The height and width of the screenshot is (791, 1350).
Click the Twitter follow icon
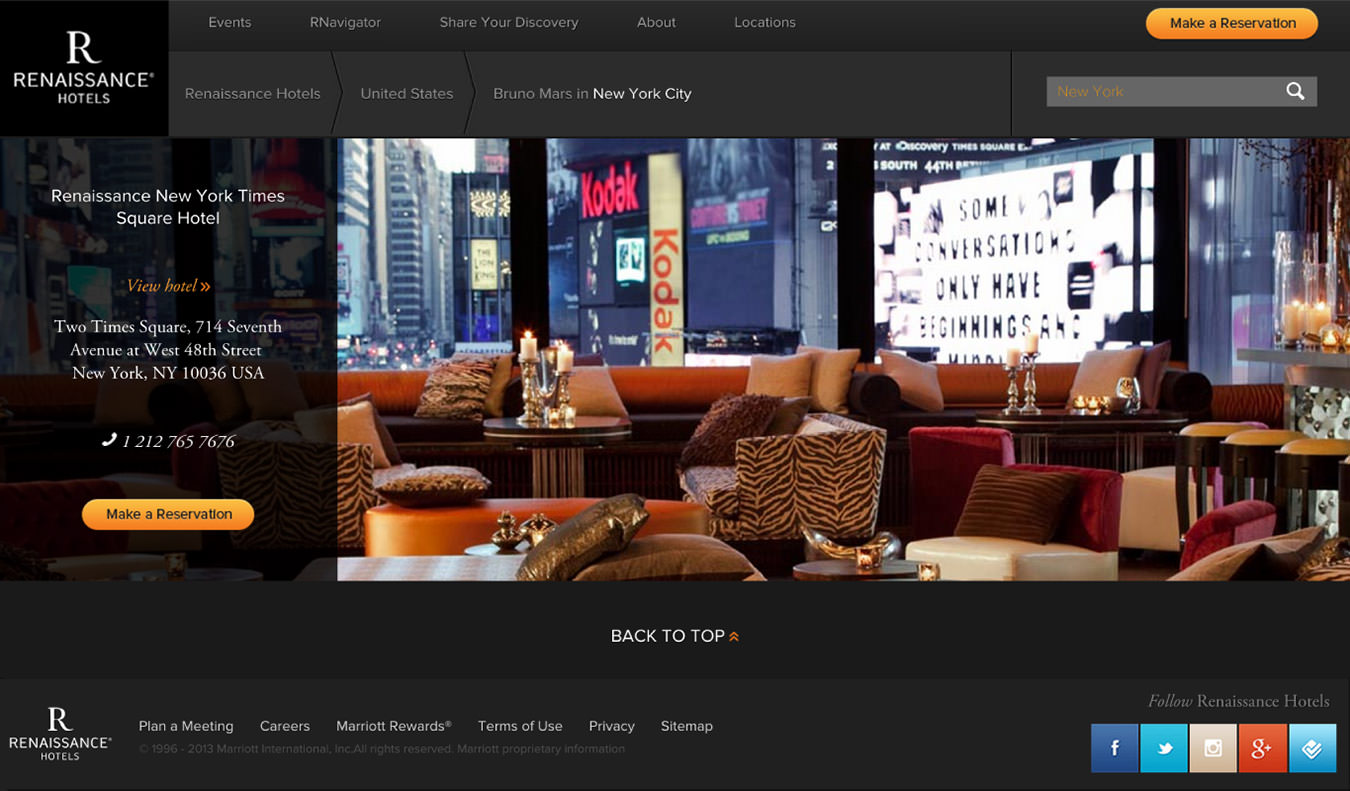pyautogui.click(x=1163, y=747)
